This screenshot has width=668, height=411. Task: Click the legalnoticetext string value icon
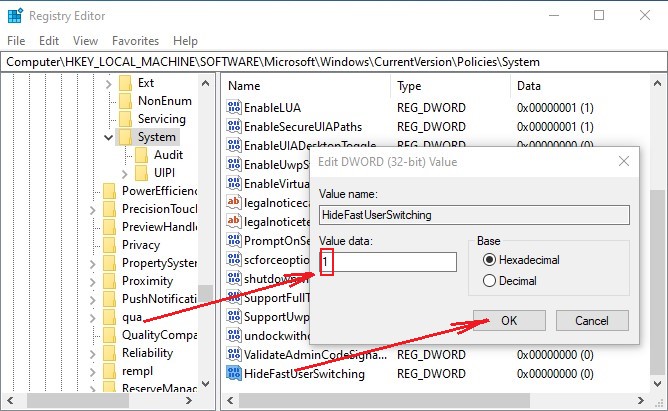pyautogui.click(x=233, y=221)
